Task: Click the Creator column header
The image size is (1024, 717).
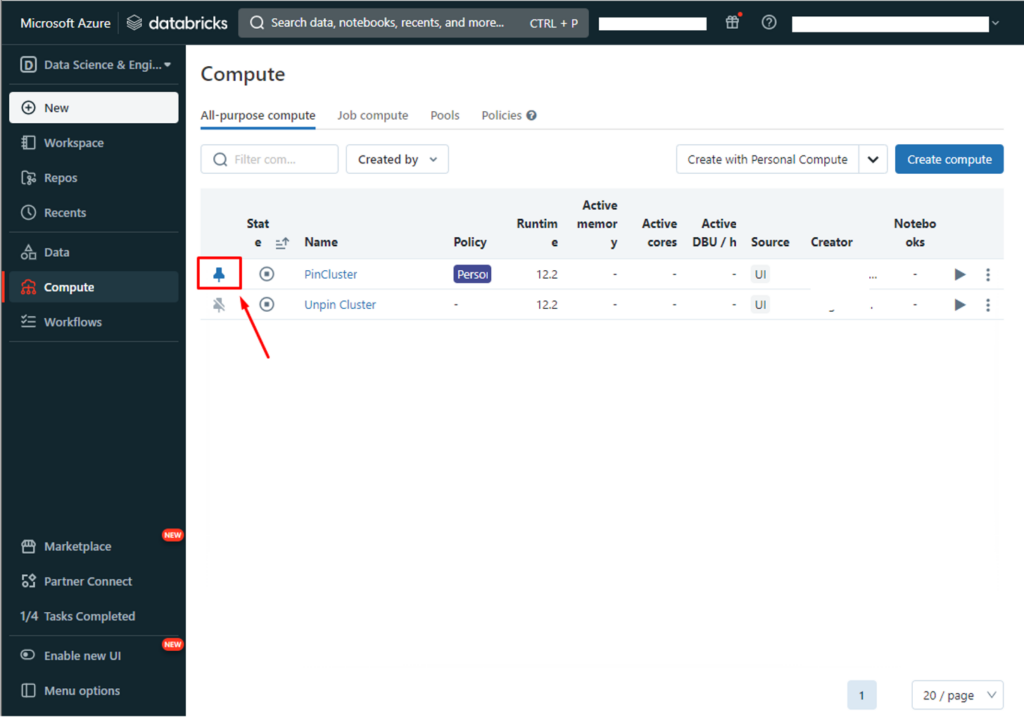Action: pyautogui.click(x=831, y=242)
